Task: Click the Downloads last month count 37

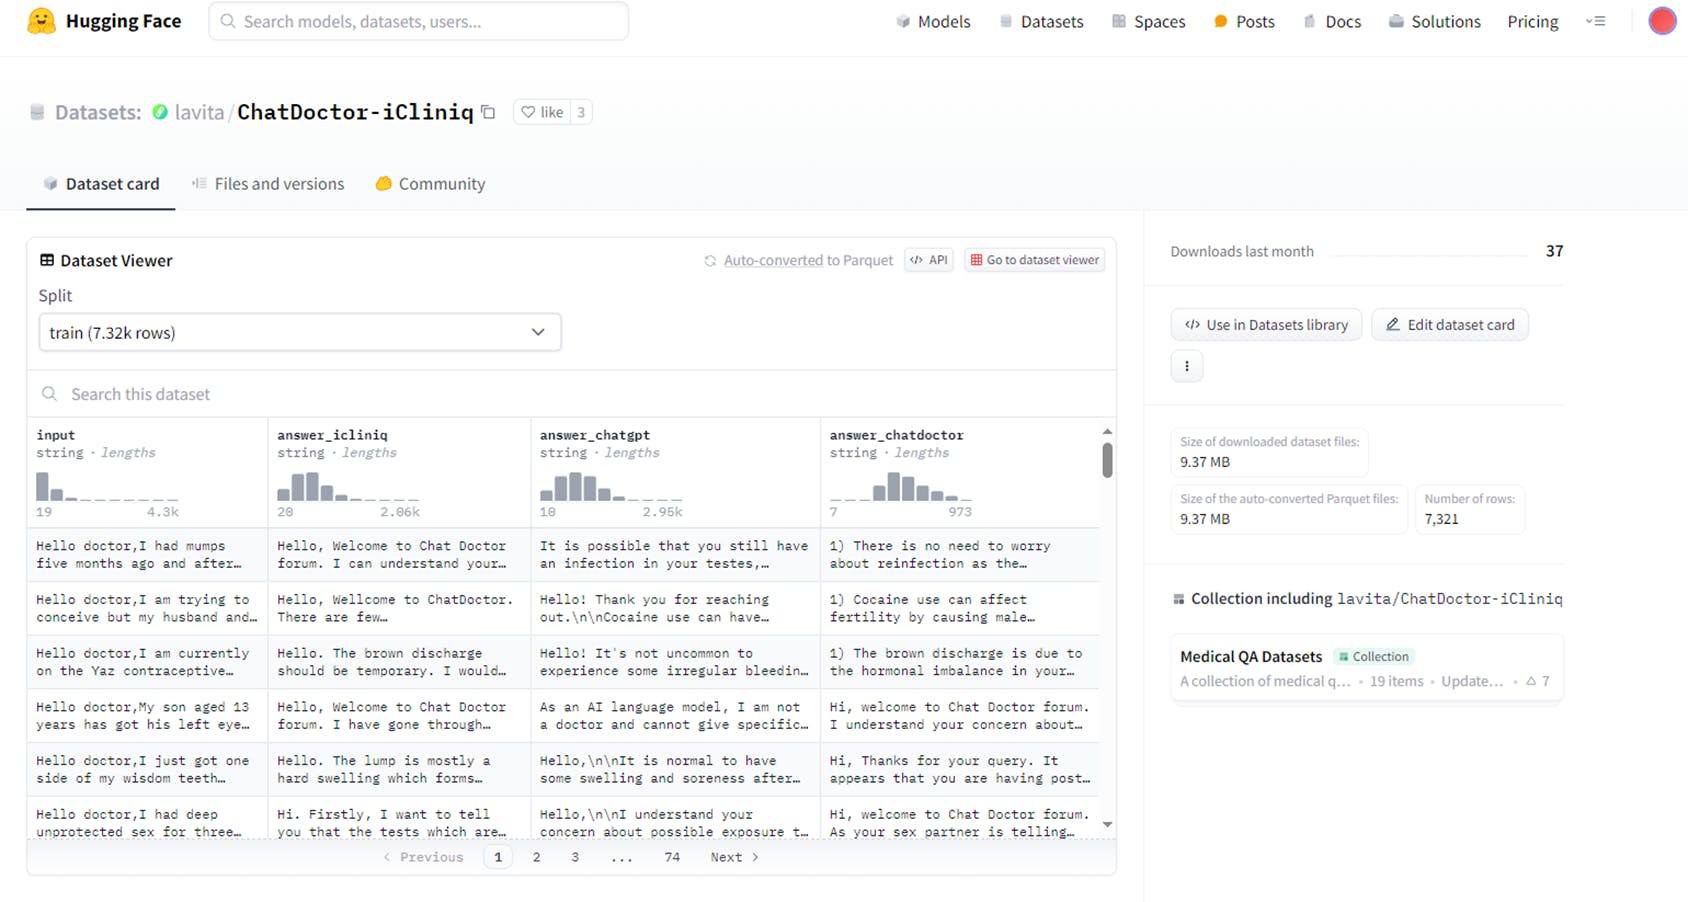Action: [1554, 251]
